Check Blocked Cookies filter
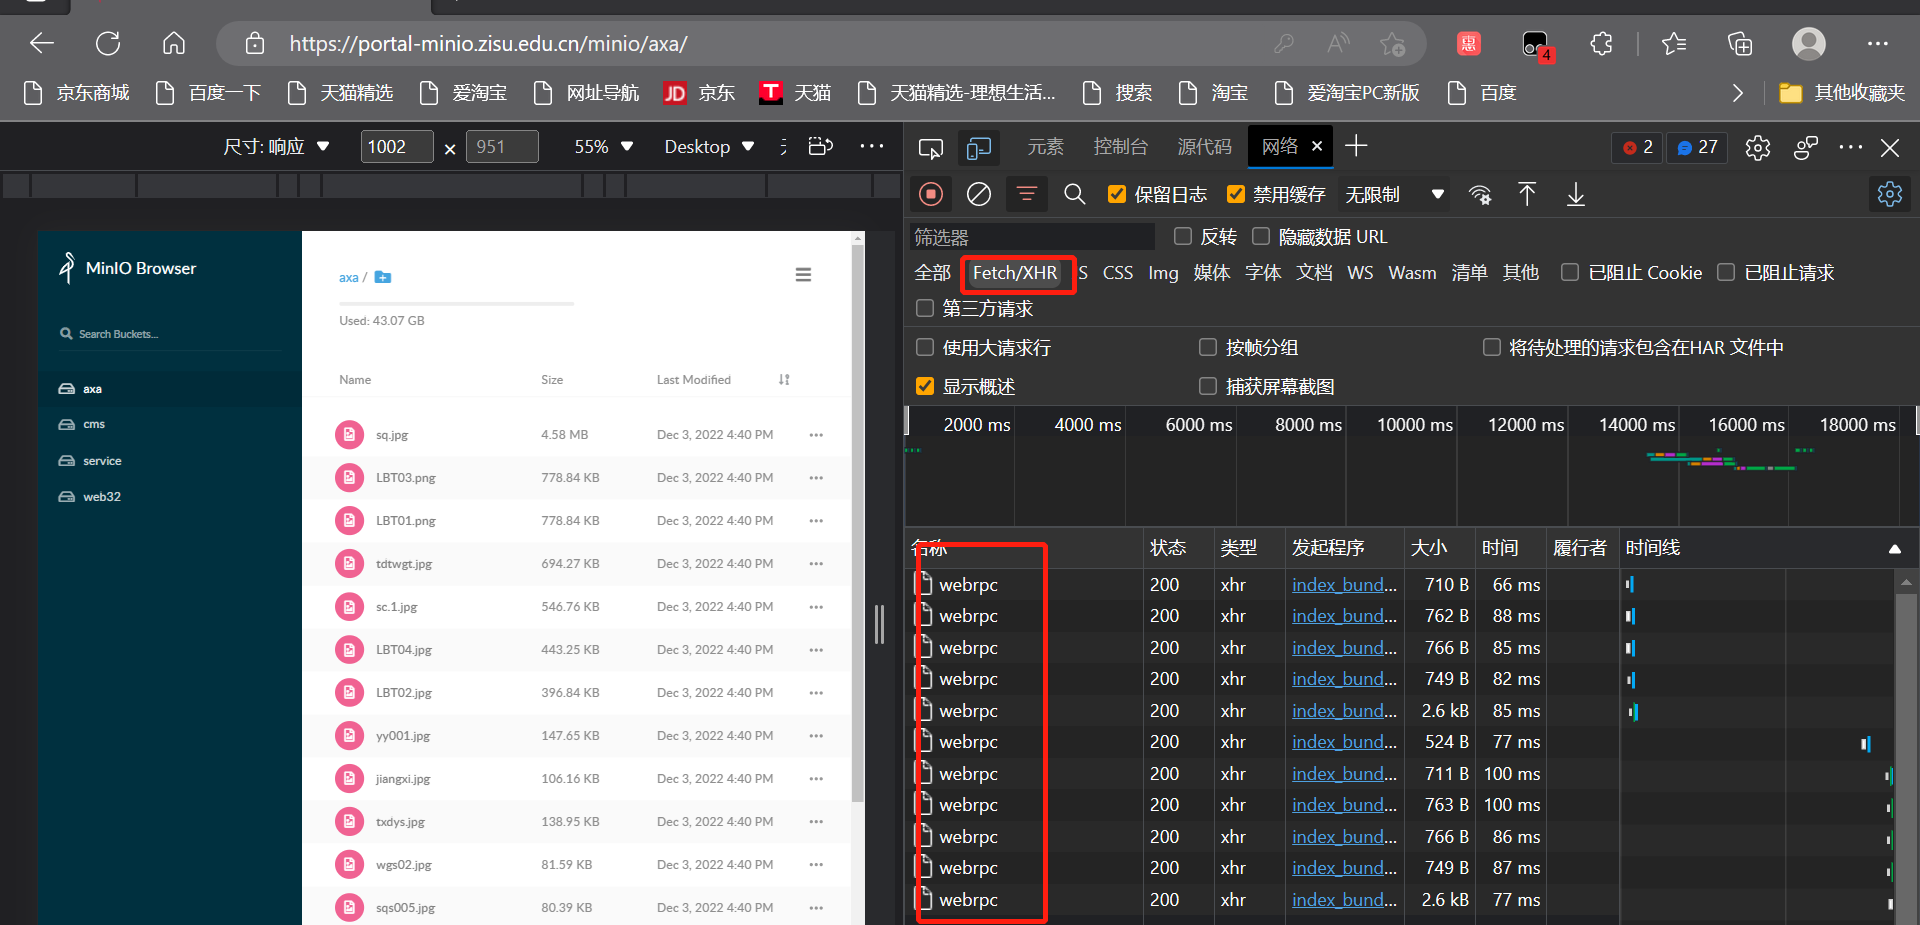 point(1570,272)
